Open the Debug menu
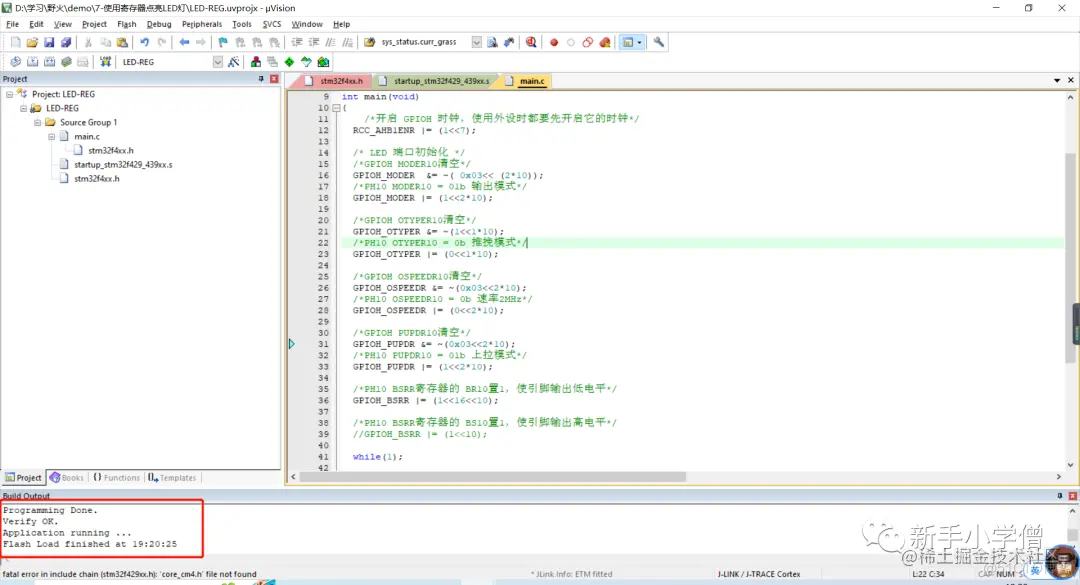The image size is (1080, 585). (159, 24)
